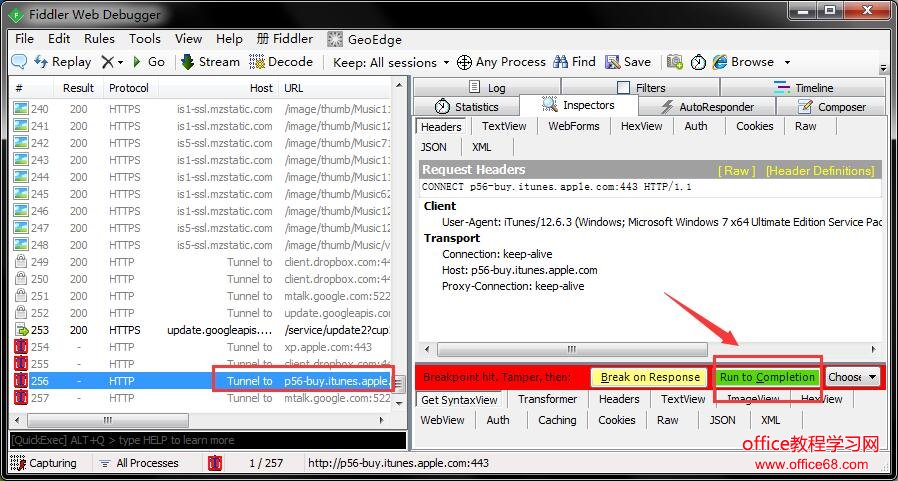Switch to the Statistics tab
Image resolution: width=898 pixels, height=481 pixels.
pos(466,107)
